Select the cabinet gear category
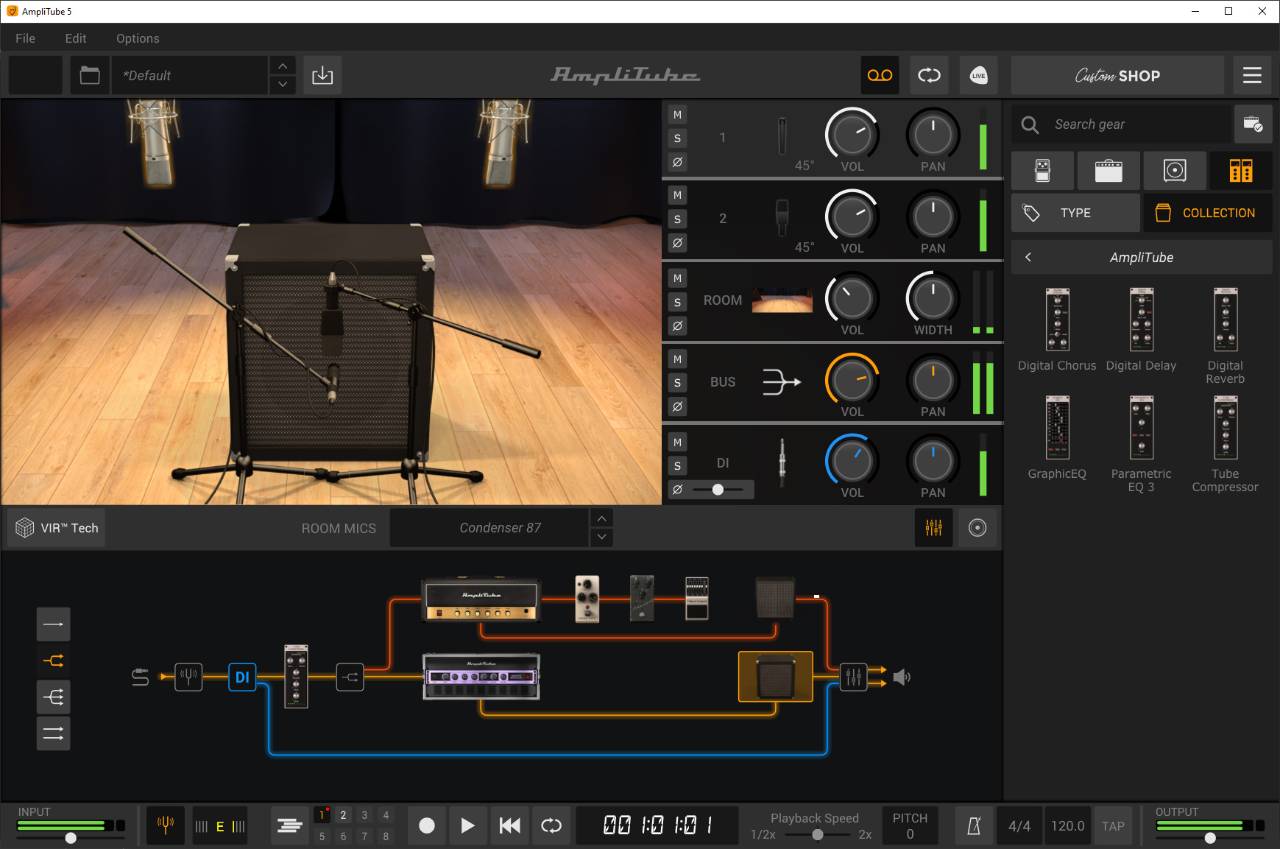The width and height of the screenshot is (1280, 849). tap(1174, 171)
